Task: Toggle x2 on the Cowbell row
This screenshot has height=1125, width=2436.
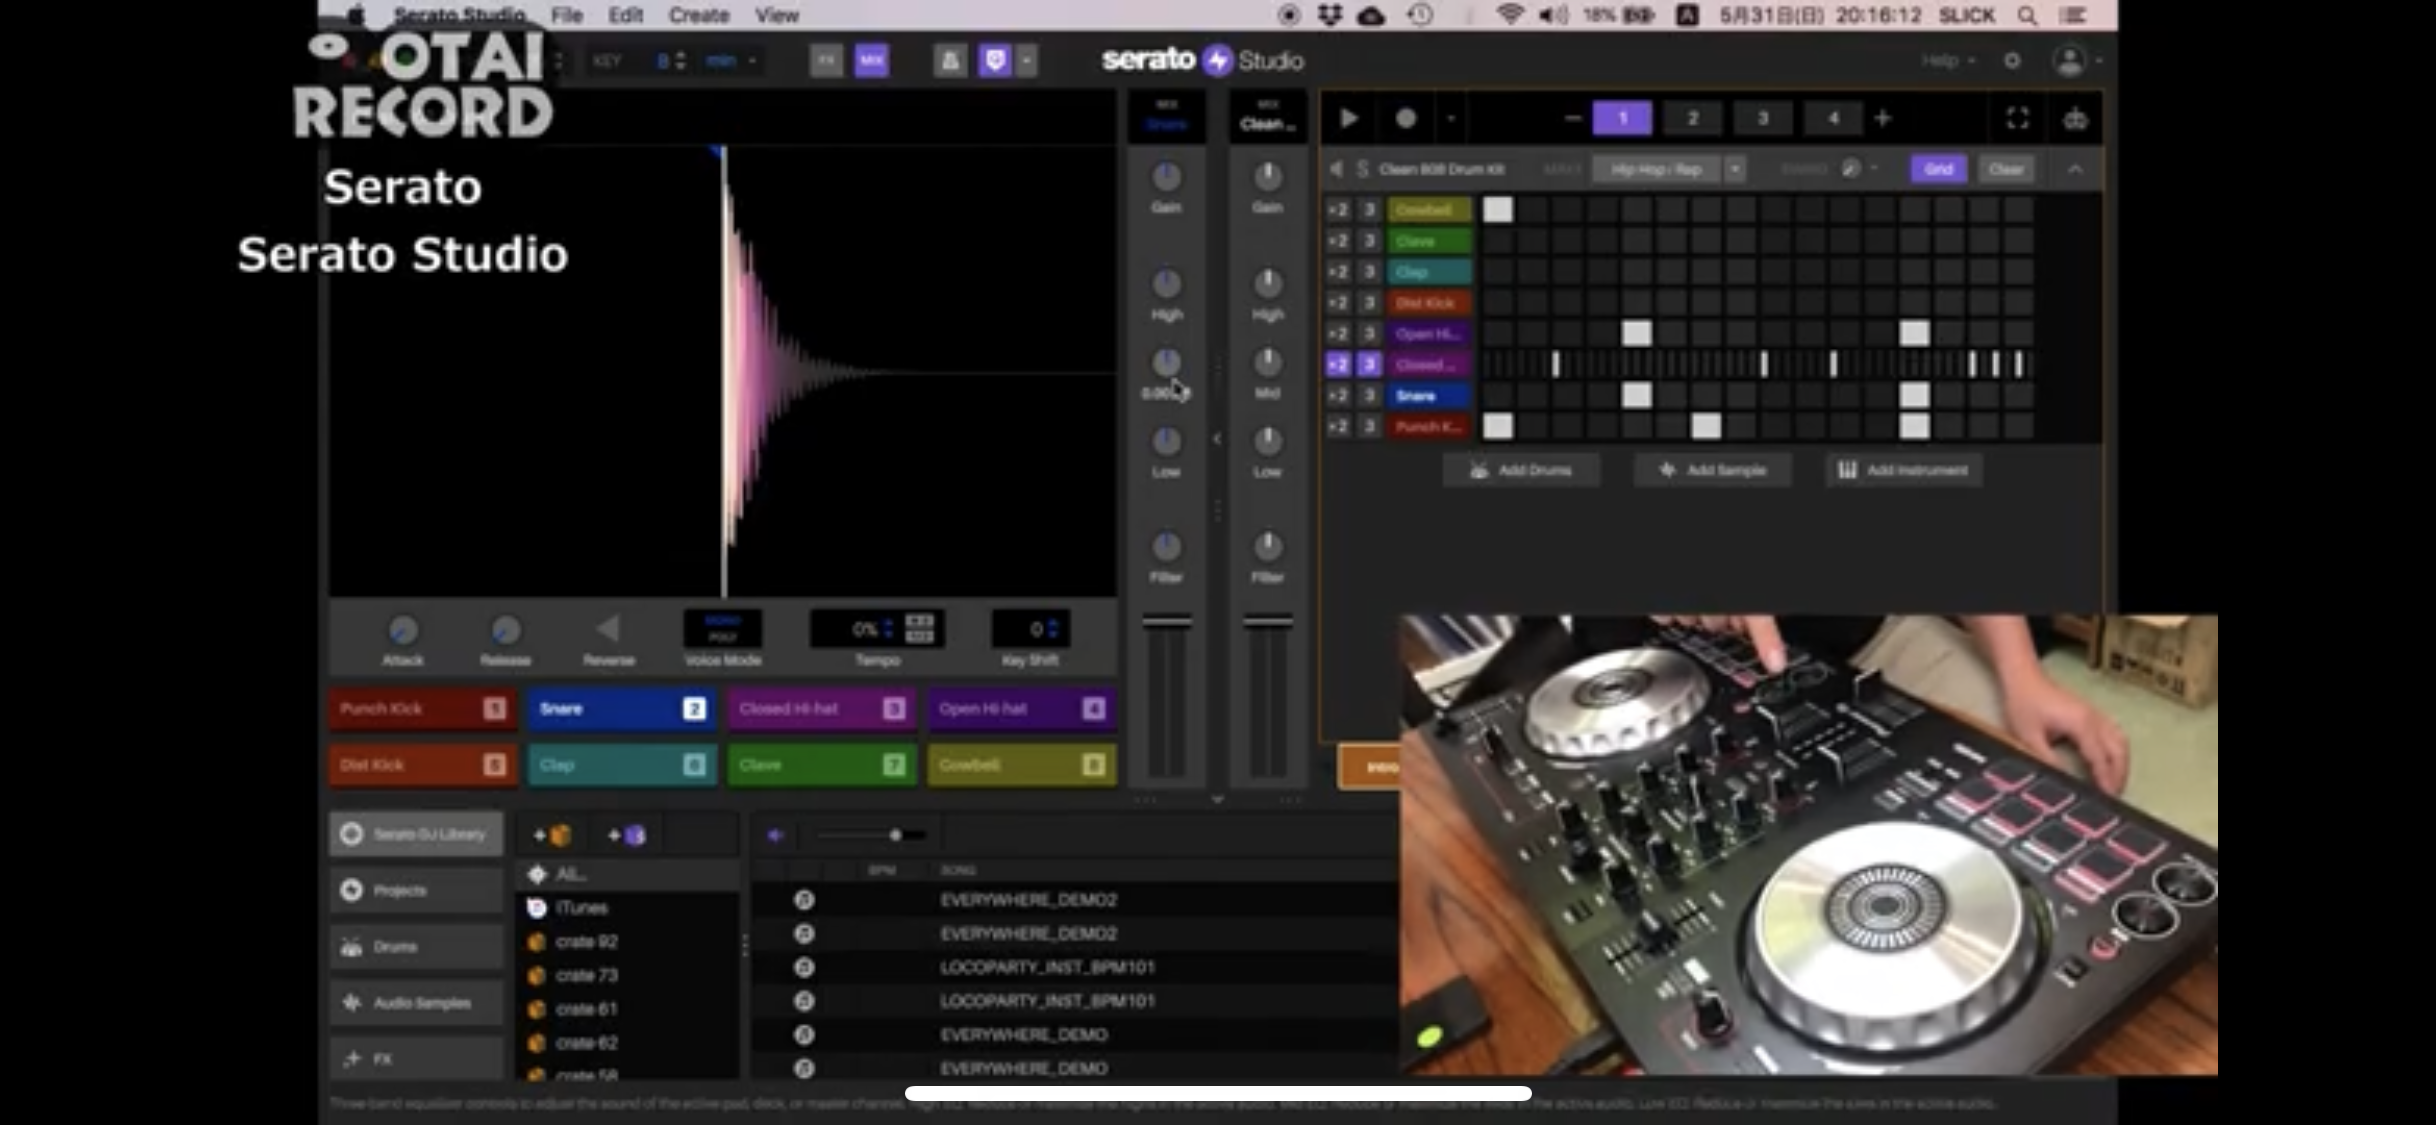Action: pos(1338,209)
